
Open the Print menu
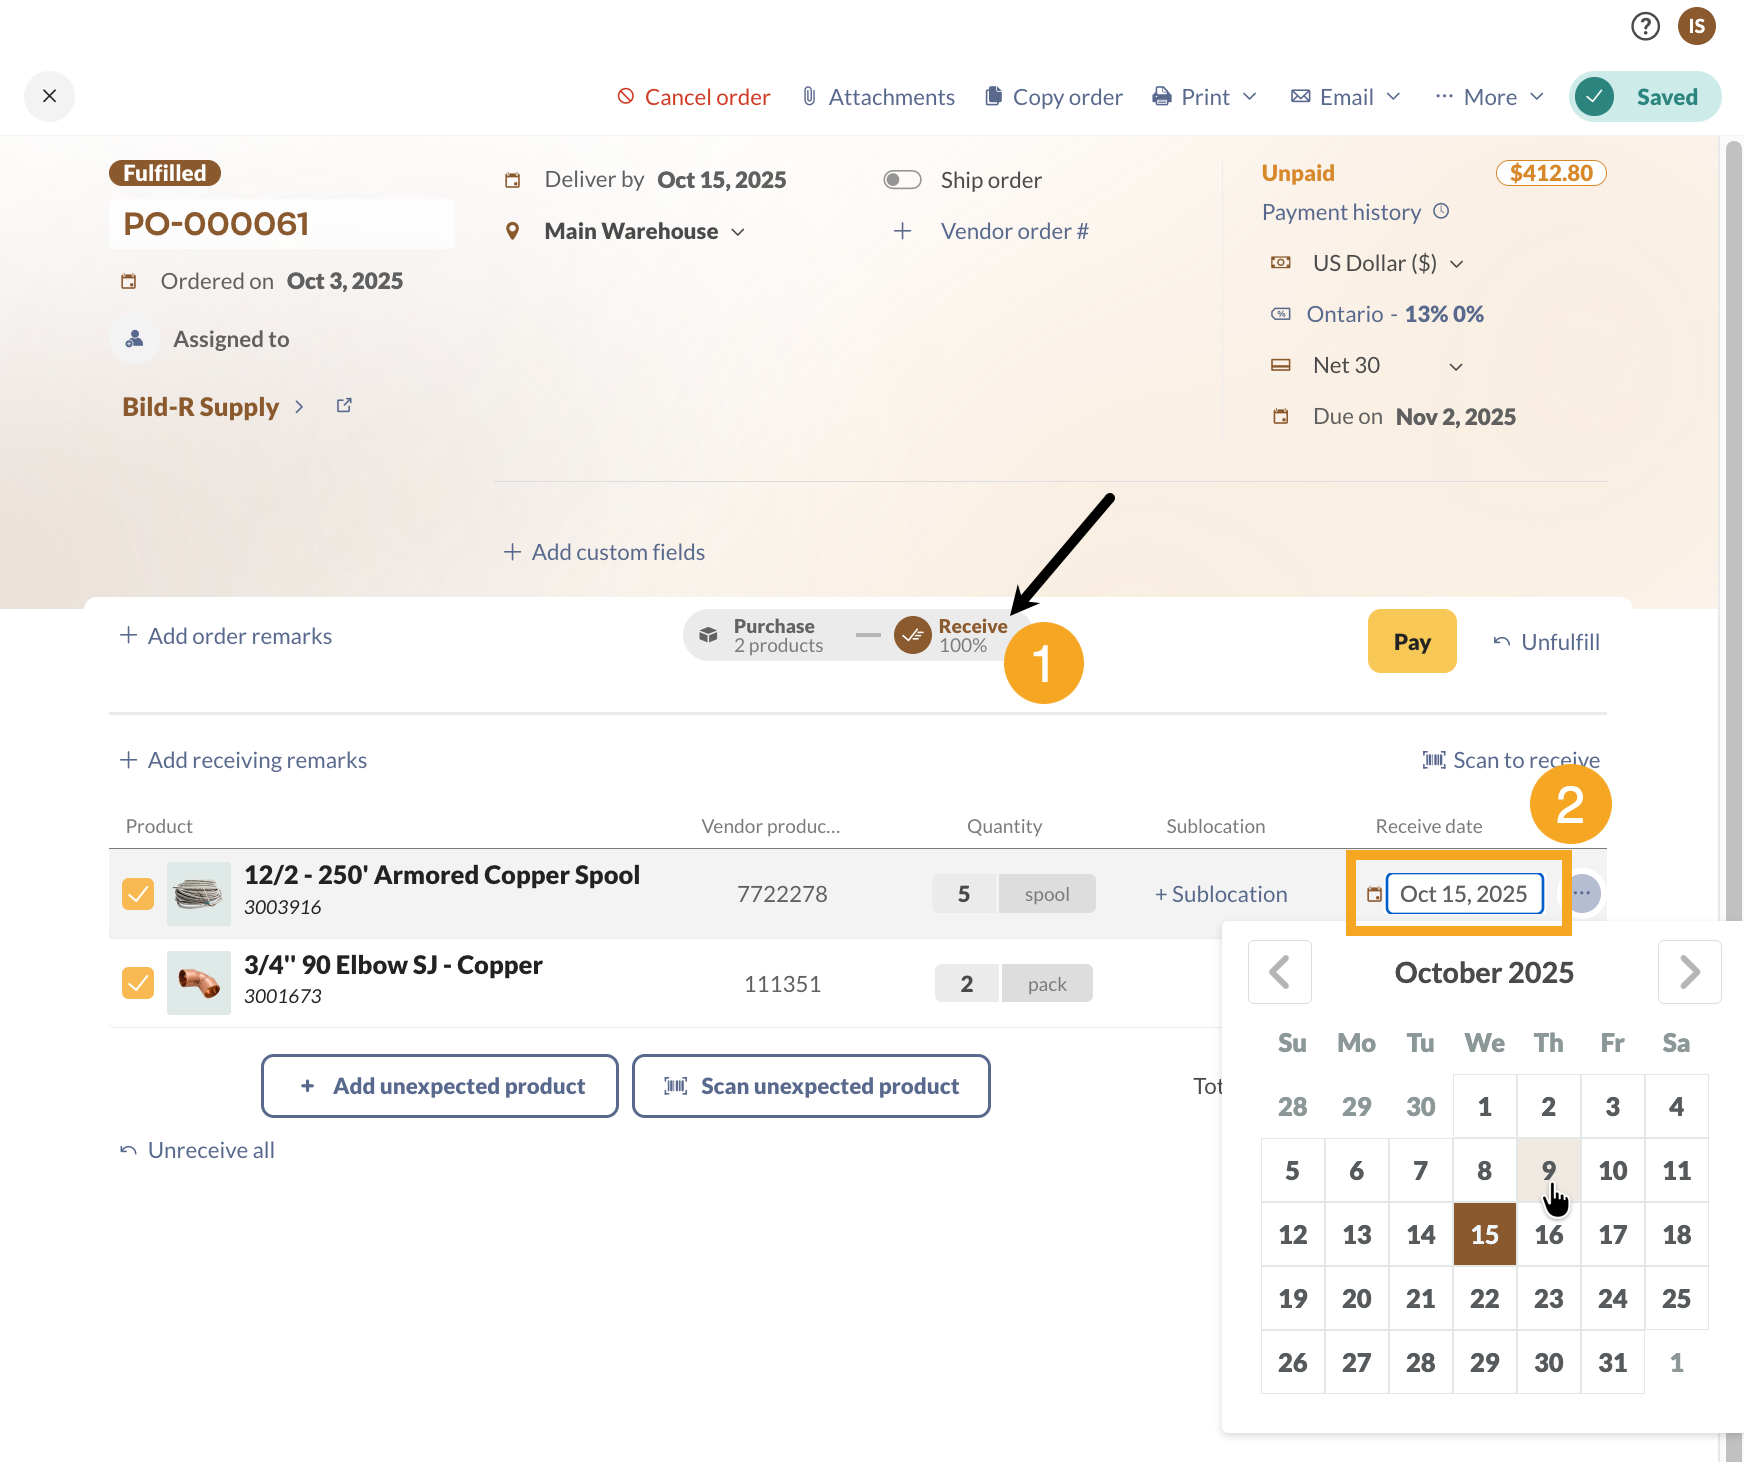pyautogui.click(x=1204, y=96)
